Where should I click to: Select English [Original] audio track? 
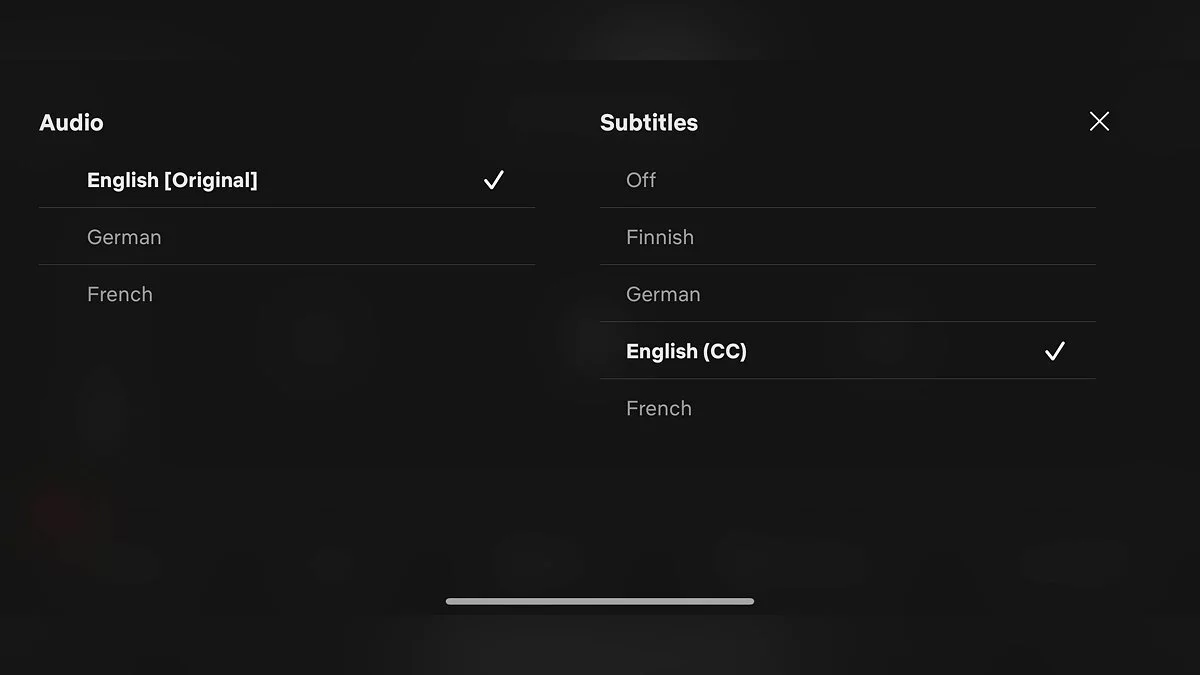(x=172, y=180)
